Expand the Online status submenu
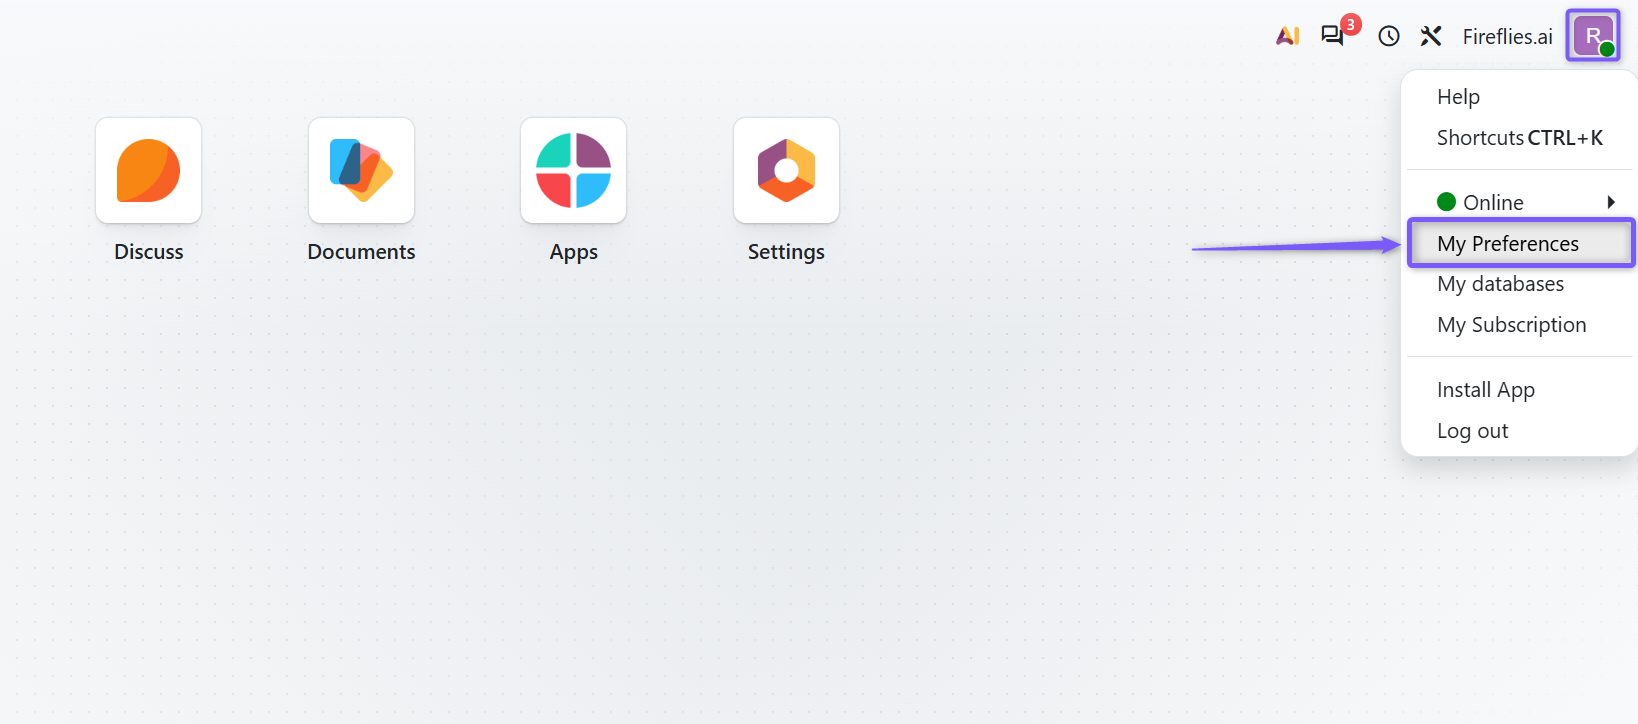Screen dimensions: 1638x724 (x=1519, y=202)
